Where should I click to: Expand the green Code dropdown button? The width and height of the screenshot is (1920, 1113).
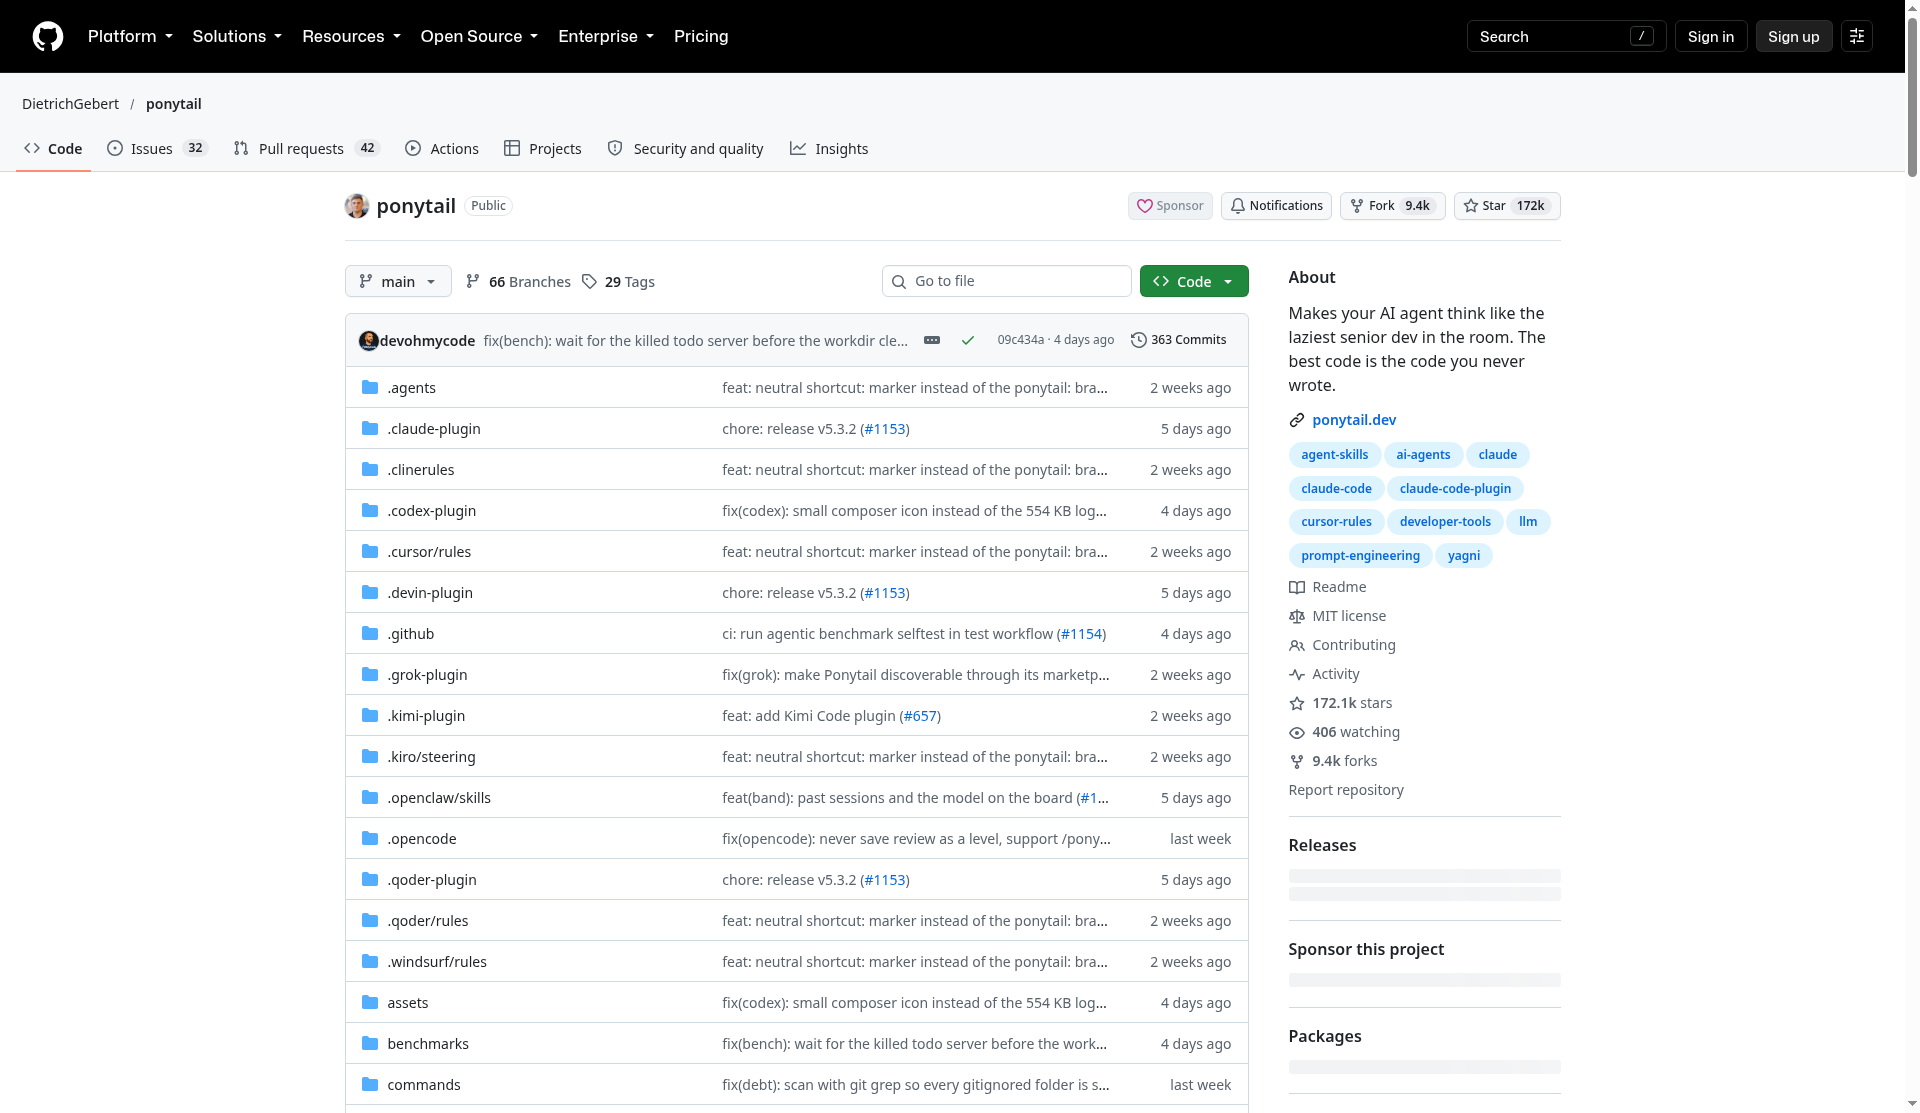pos(1194,281)
